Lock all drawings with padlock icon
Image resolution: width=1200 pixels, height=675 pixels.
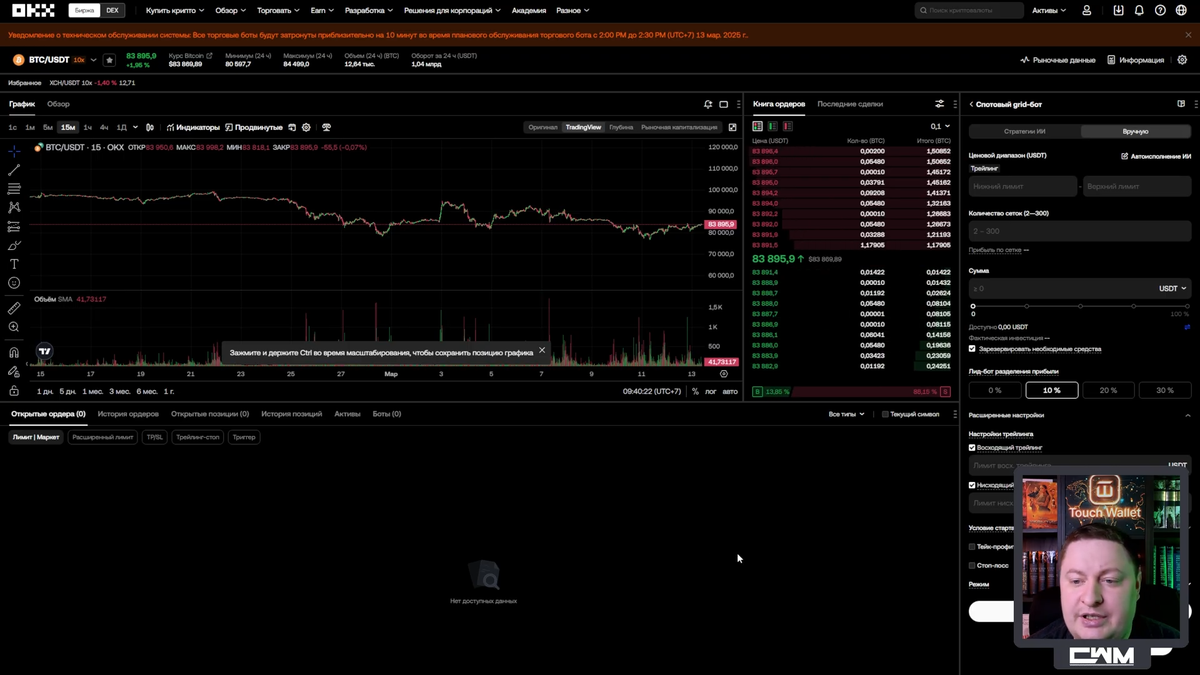coord(14,390)
